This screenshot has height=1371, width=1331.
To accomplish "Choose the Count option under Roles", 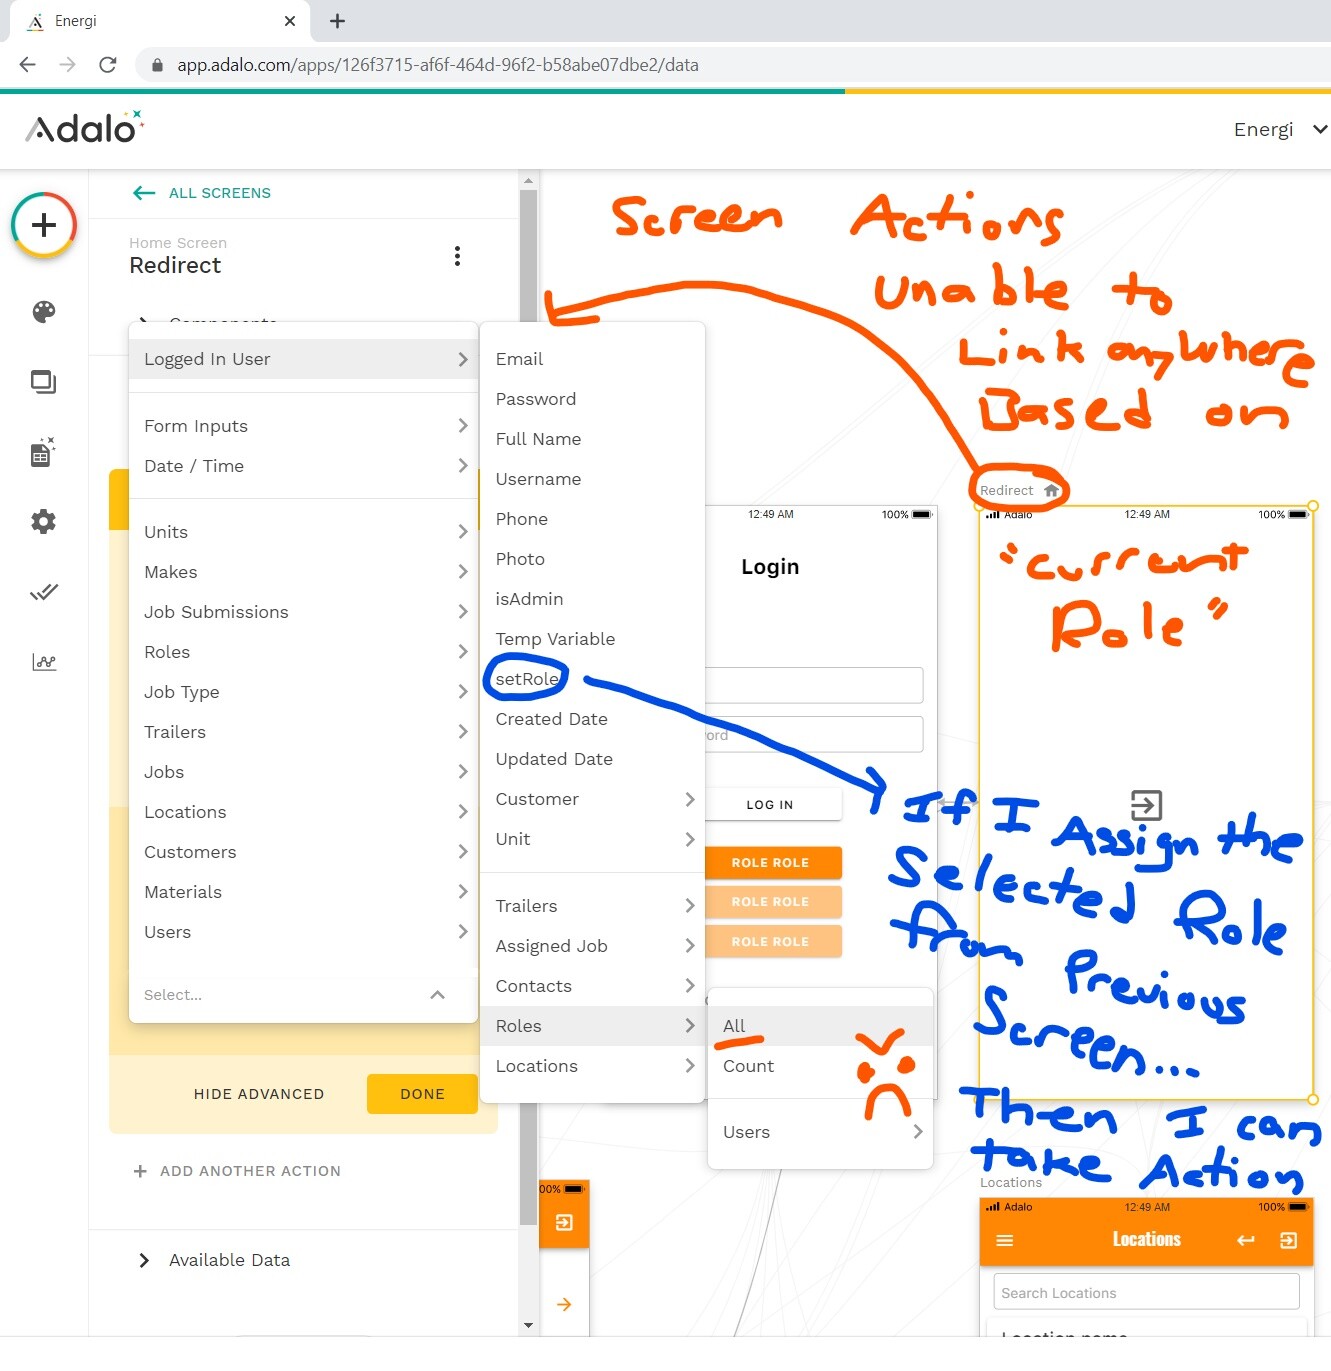I will (820, 1066).
